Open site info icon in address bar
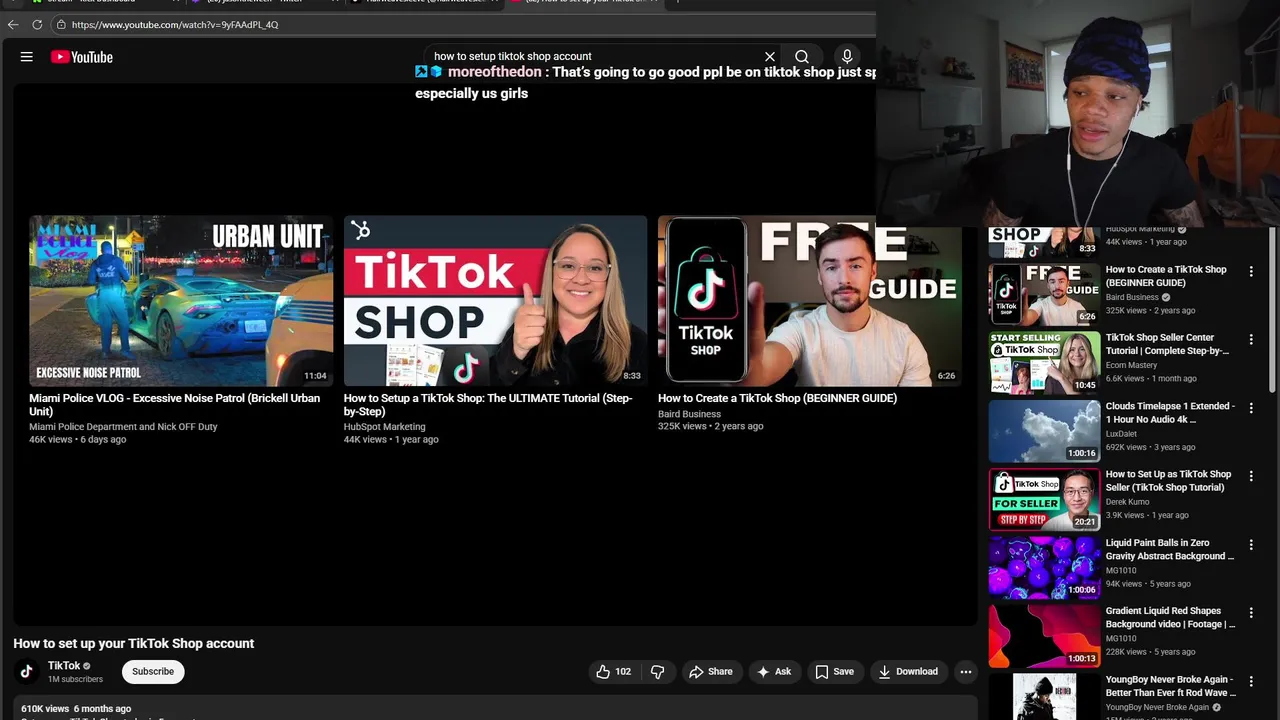Screen dimensions: 1280x720 point(61,24)
